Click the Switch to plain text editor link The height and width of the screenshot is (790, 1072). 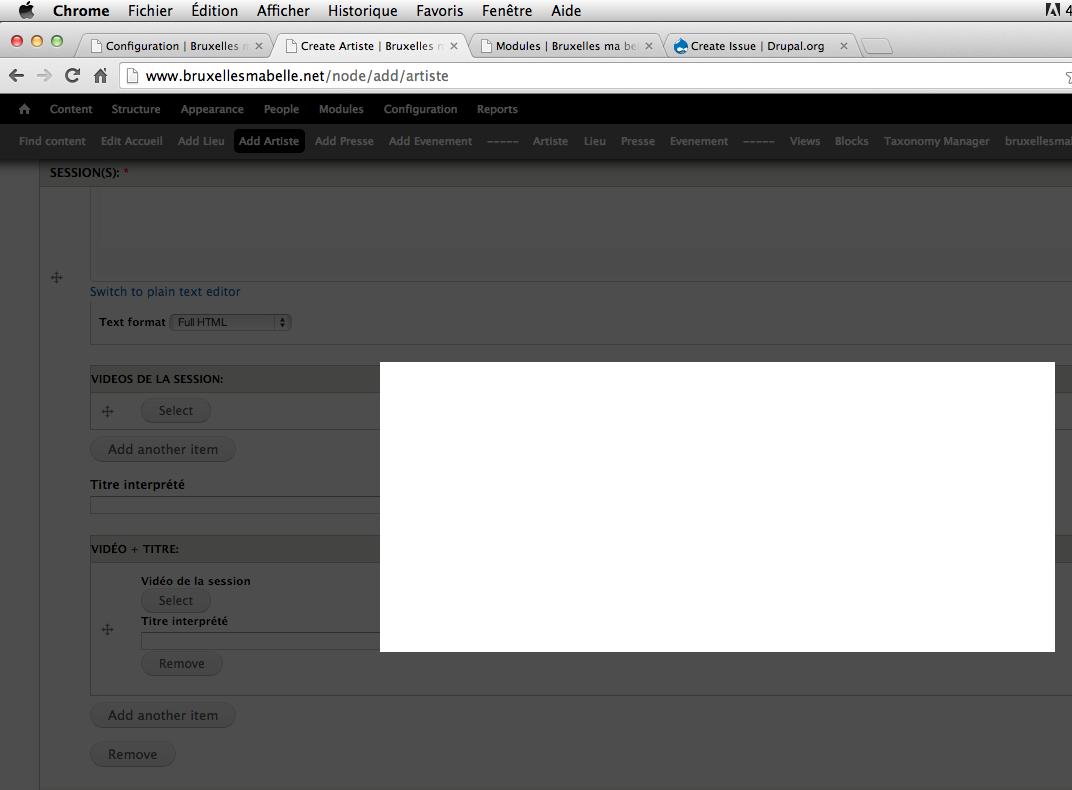(x=164, y=291)
